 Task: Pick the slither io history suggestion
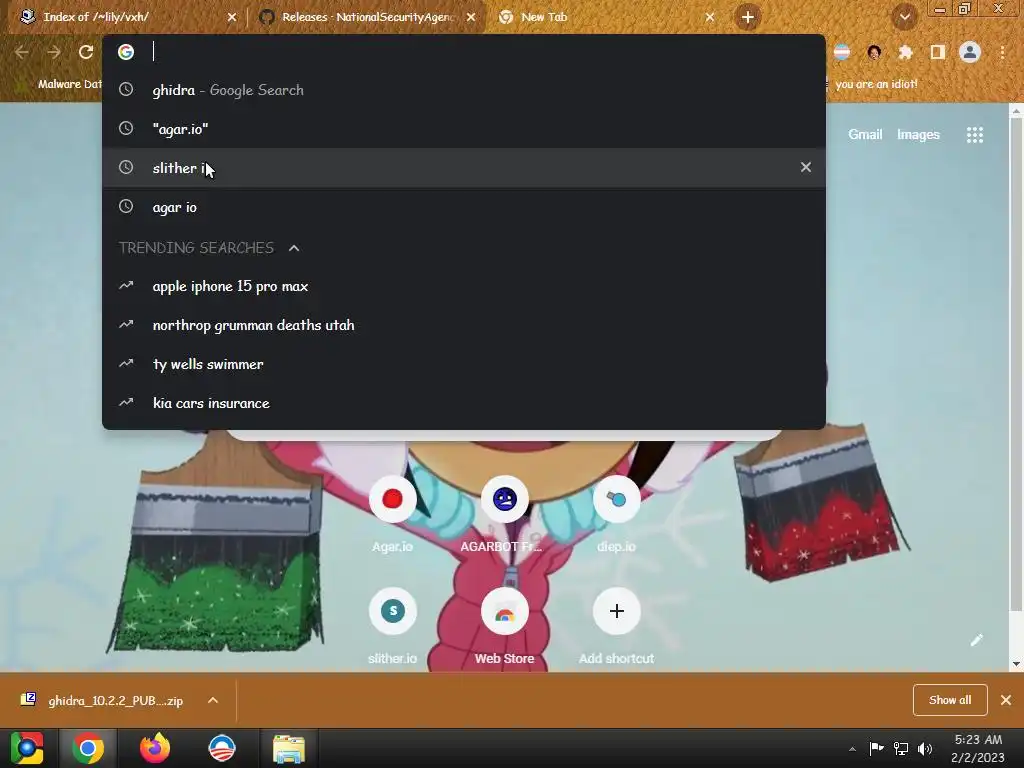point(464,168)
